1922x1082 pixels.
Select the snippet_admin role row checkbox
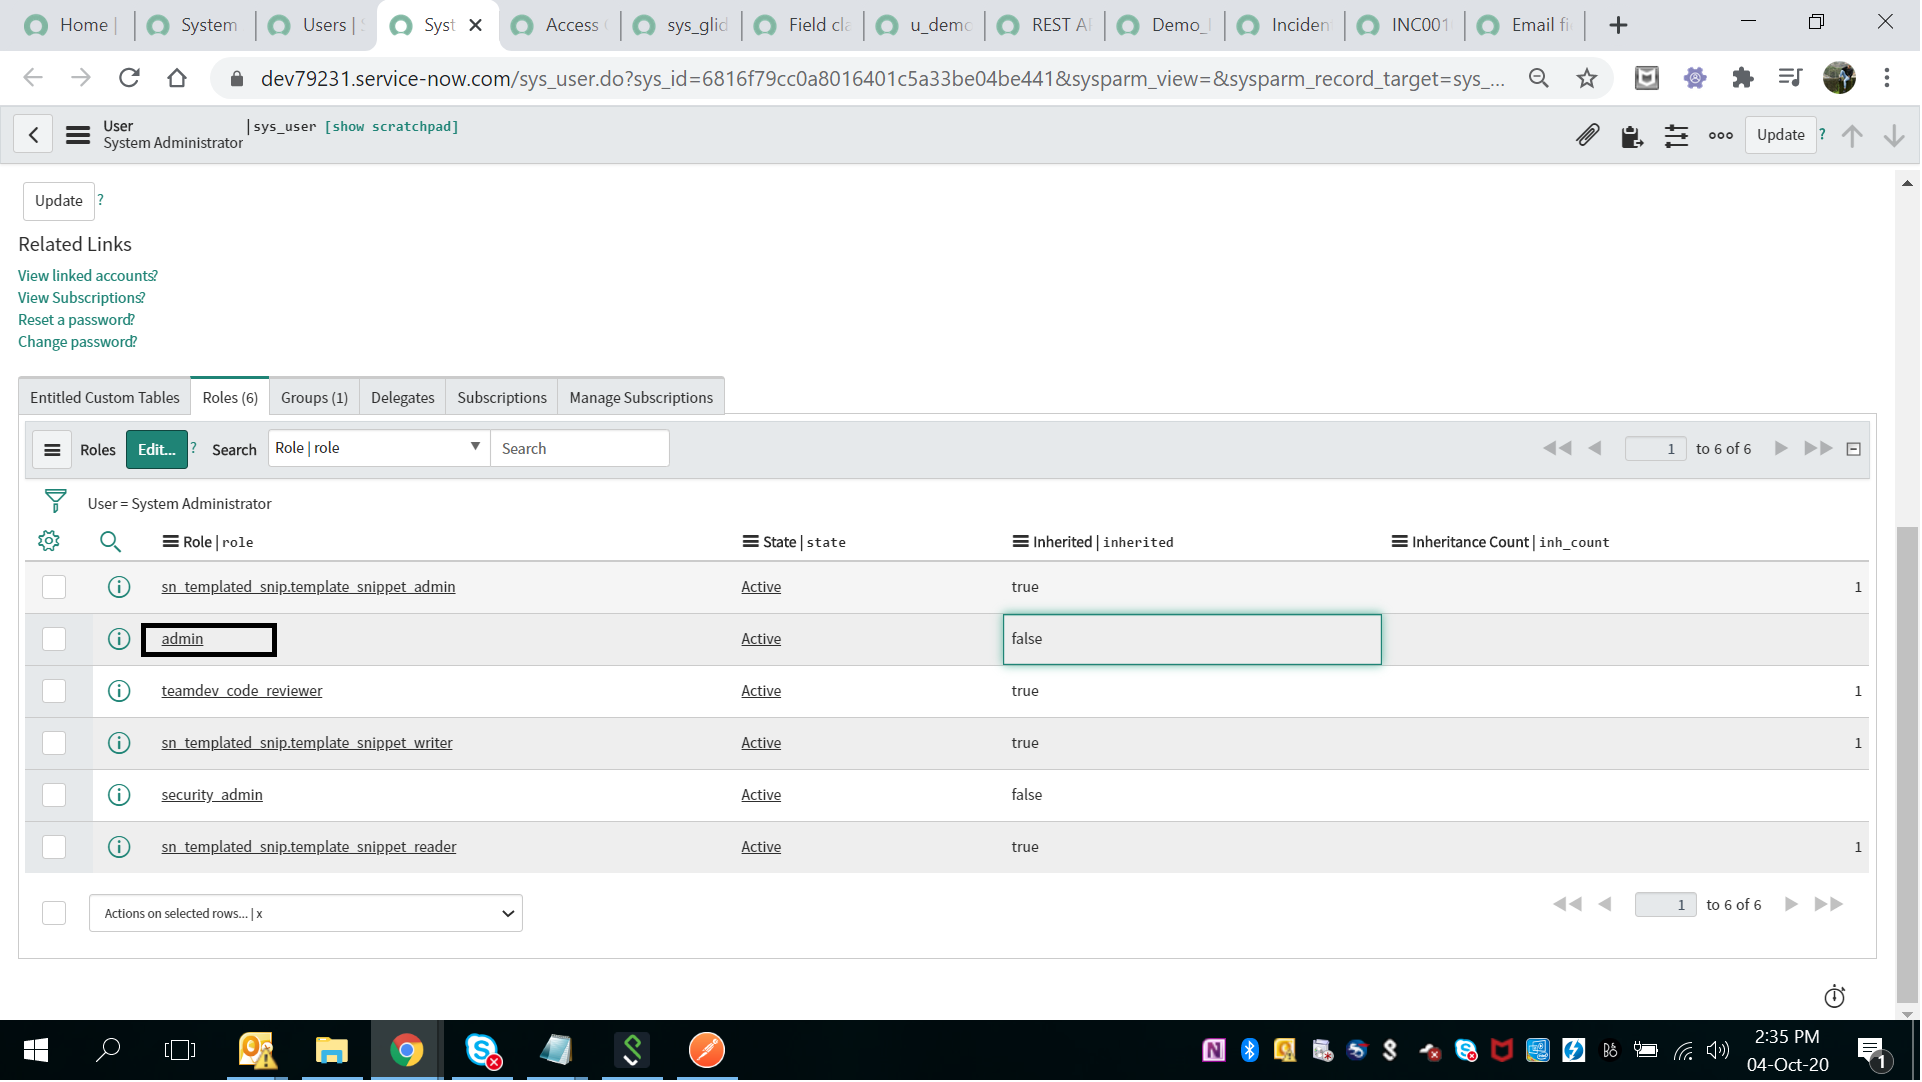[x=54, y=588]
